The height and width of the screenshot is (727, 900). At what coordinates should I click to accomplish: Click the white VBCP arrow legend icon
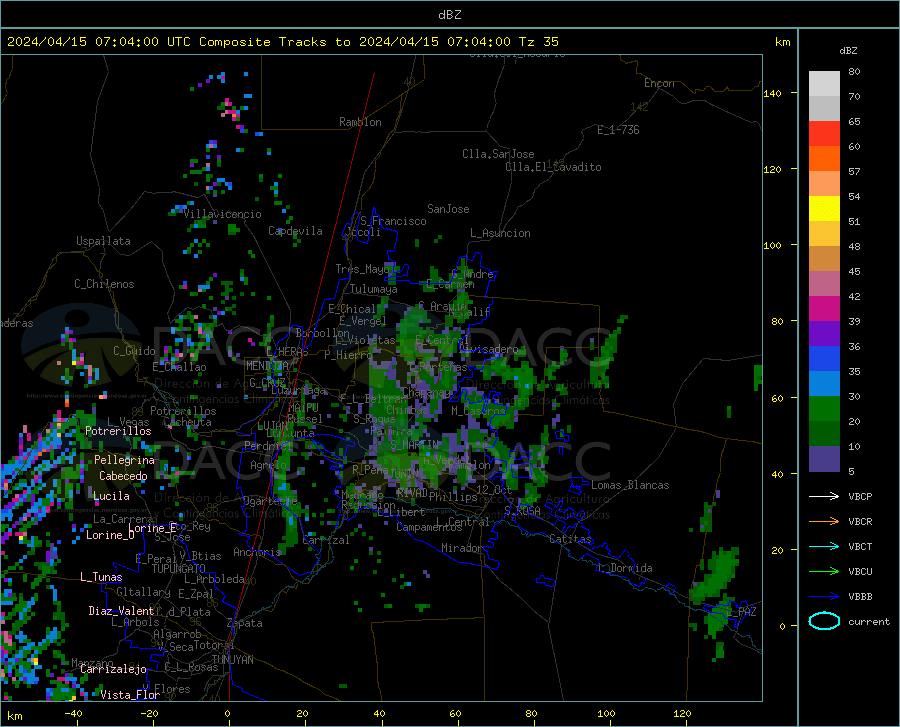coord(824,496)
